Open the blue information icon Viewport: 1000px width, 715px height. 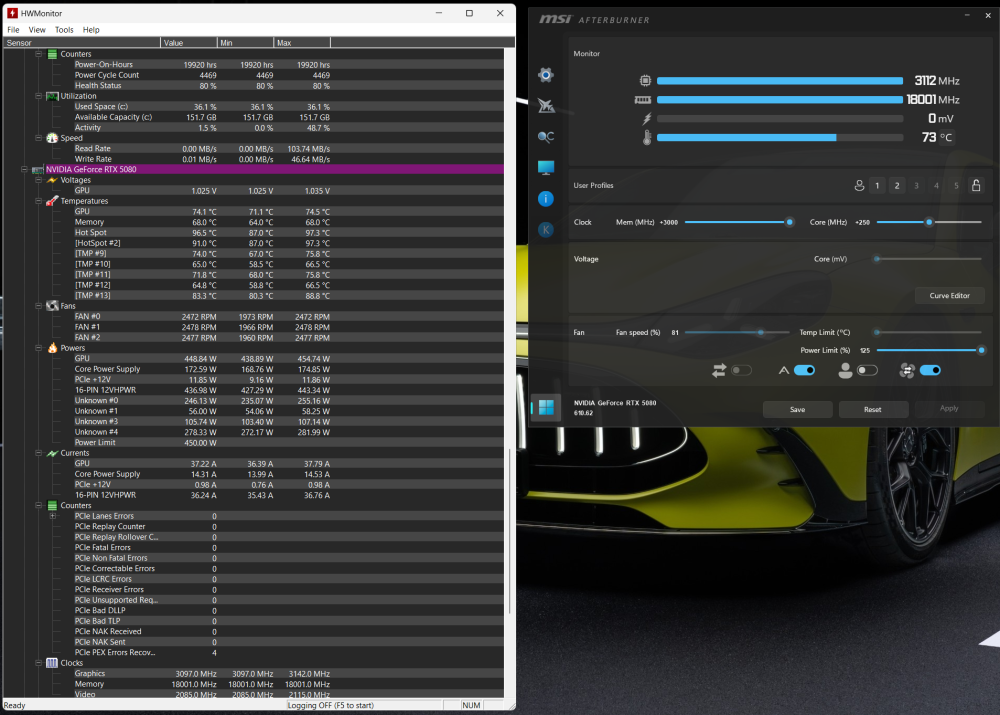tap(545, 199)
